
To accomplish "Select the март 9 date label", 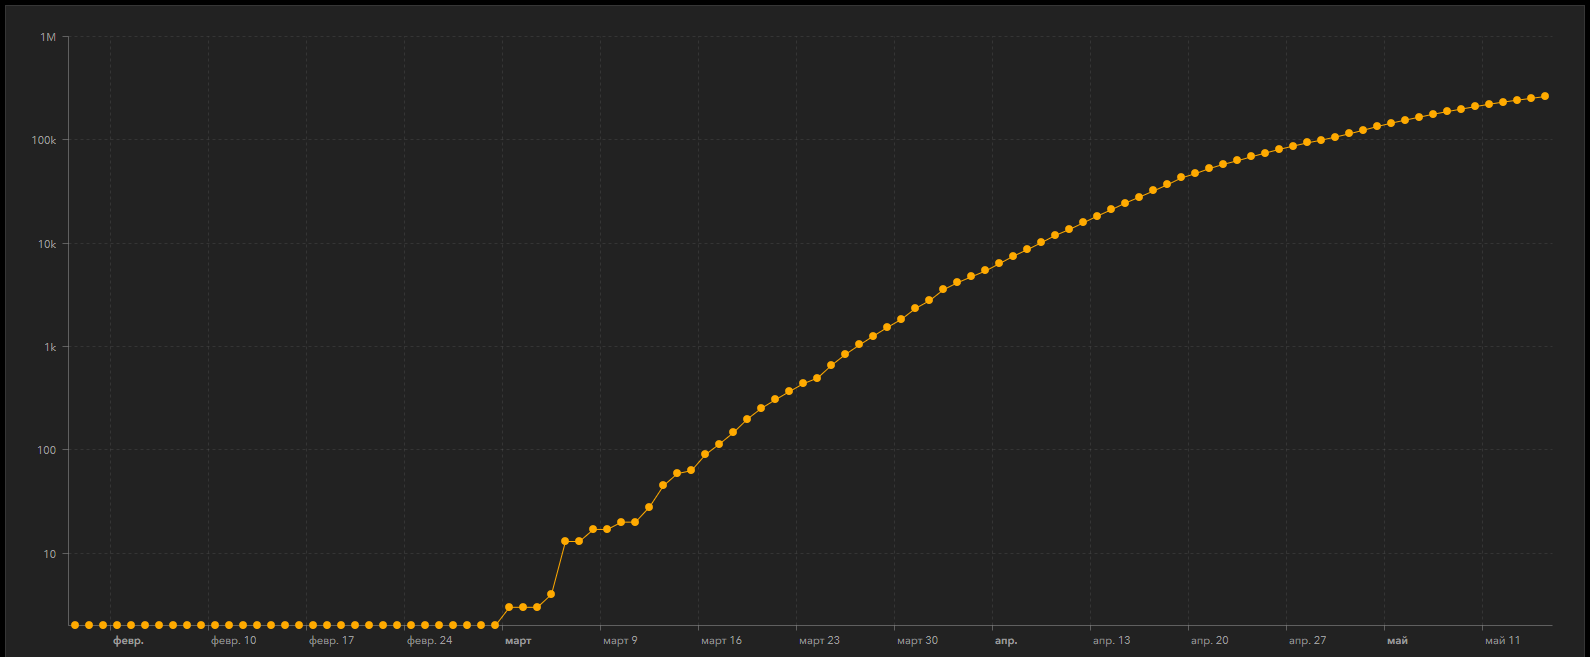I will 620,640.
